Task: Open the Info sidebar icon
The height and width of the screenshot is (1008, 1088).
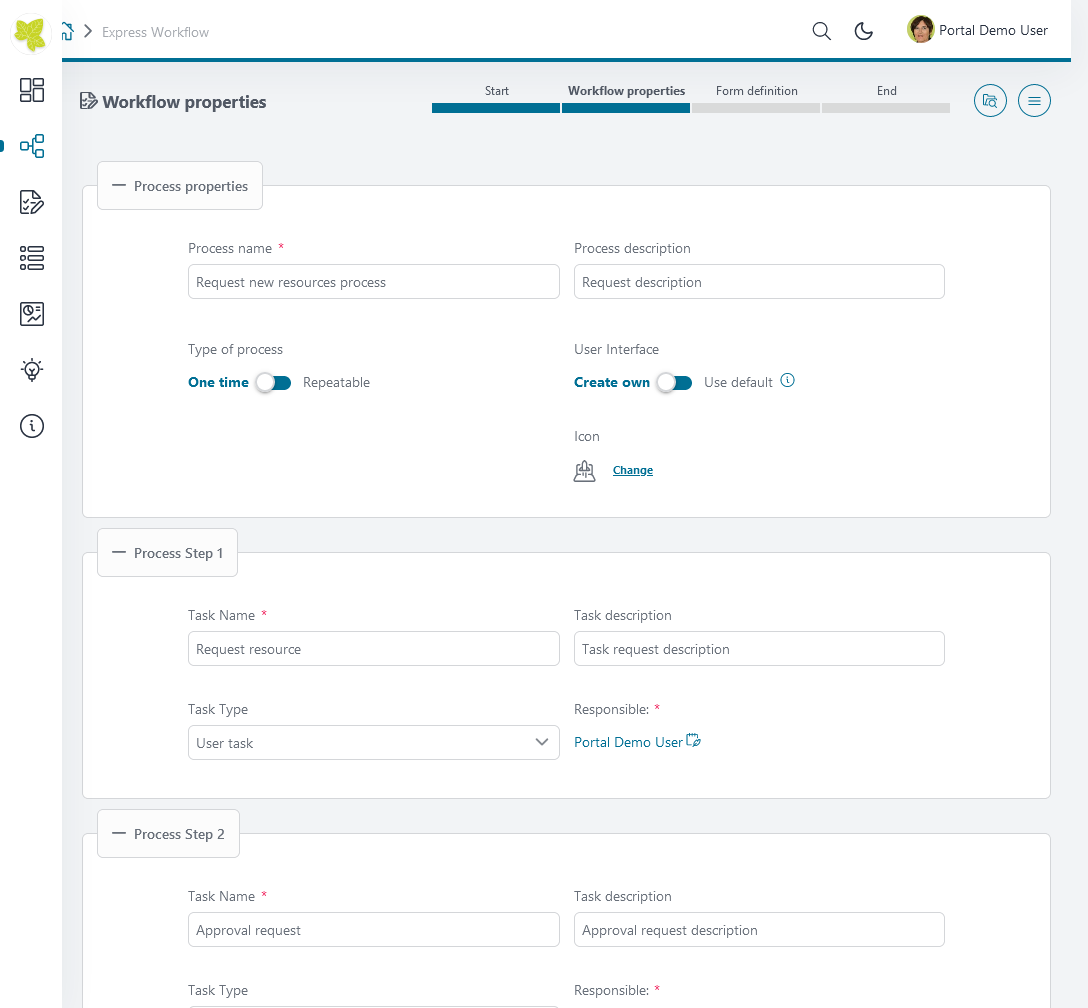Action: [x=32, y=426]
